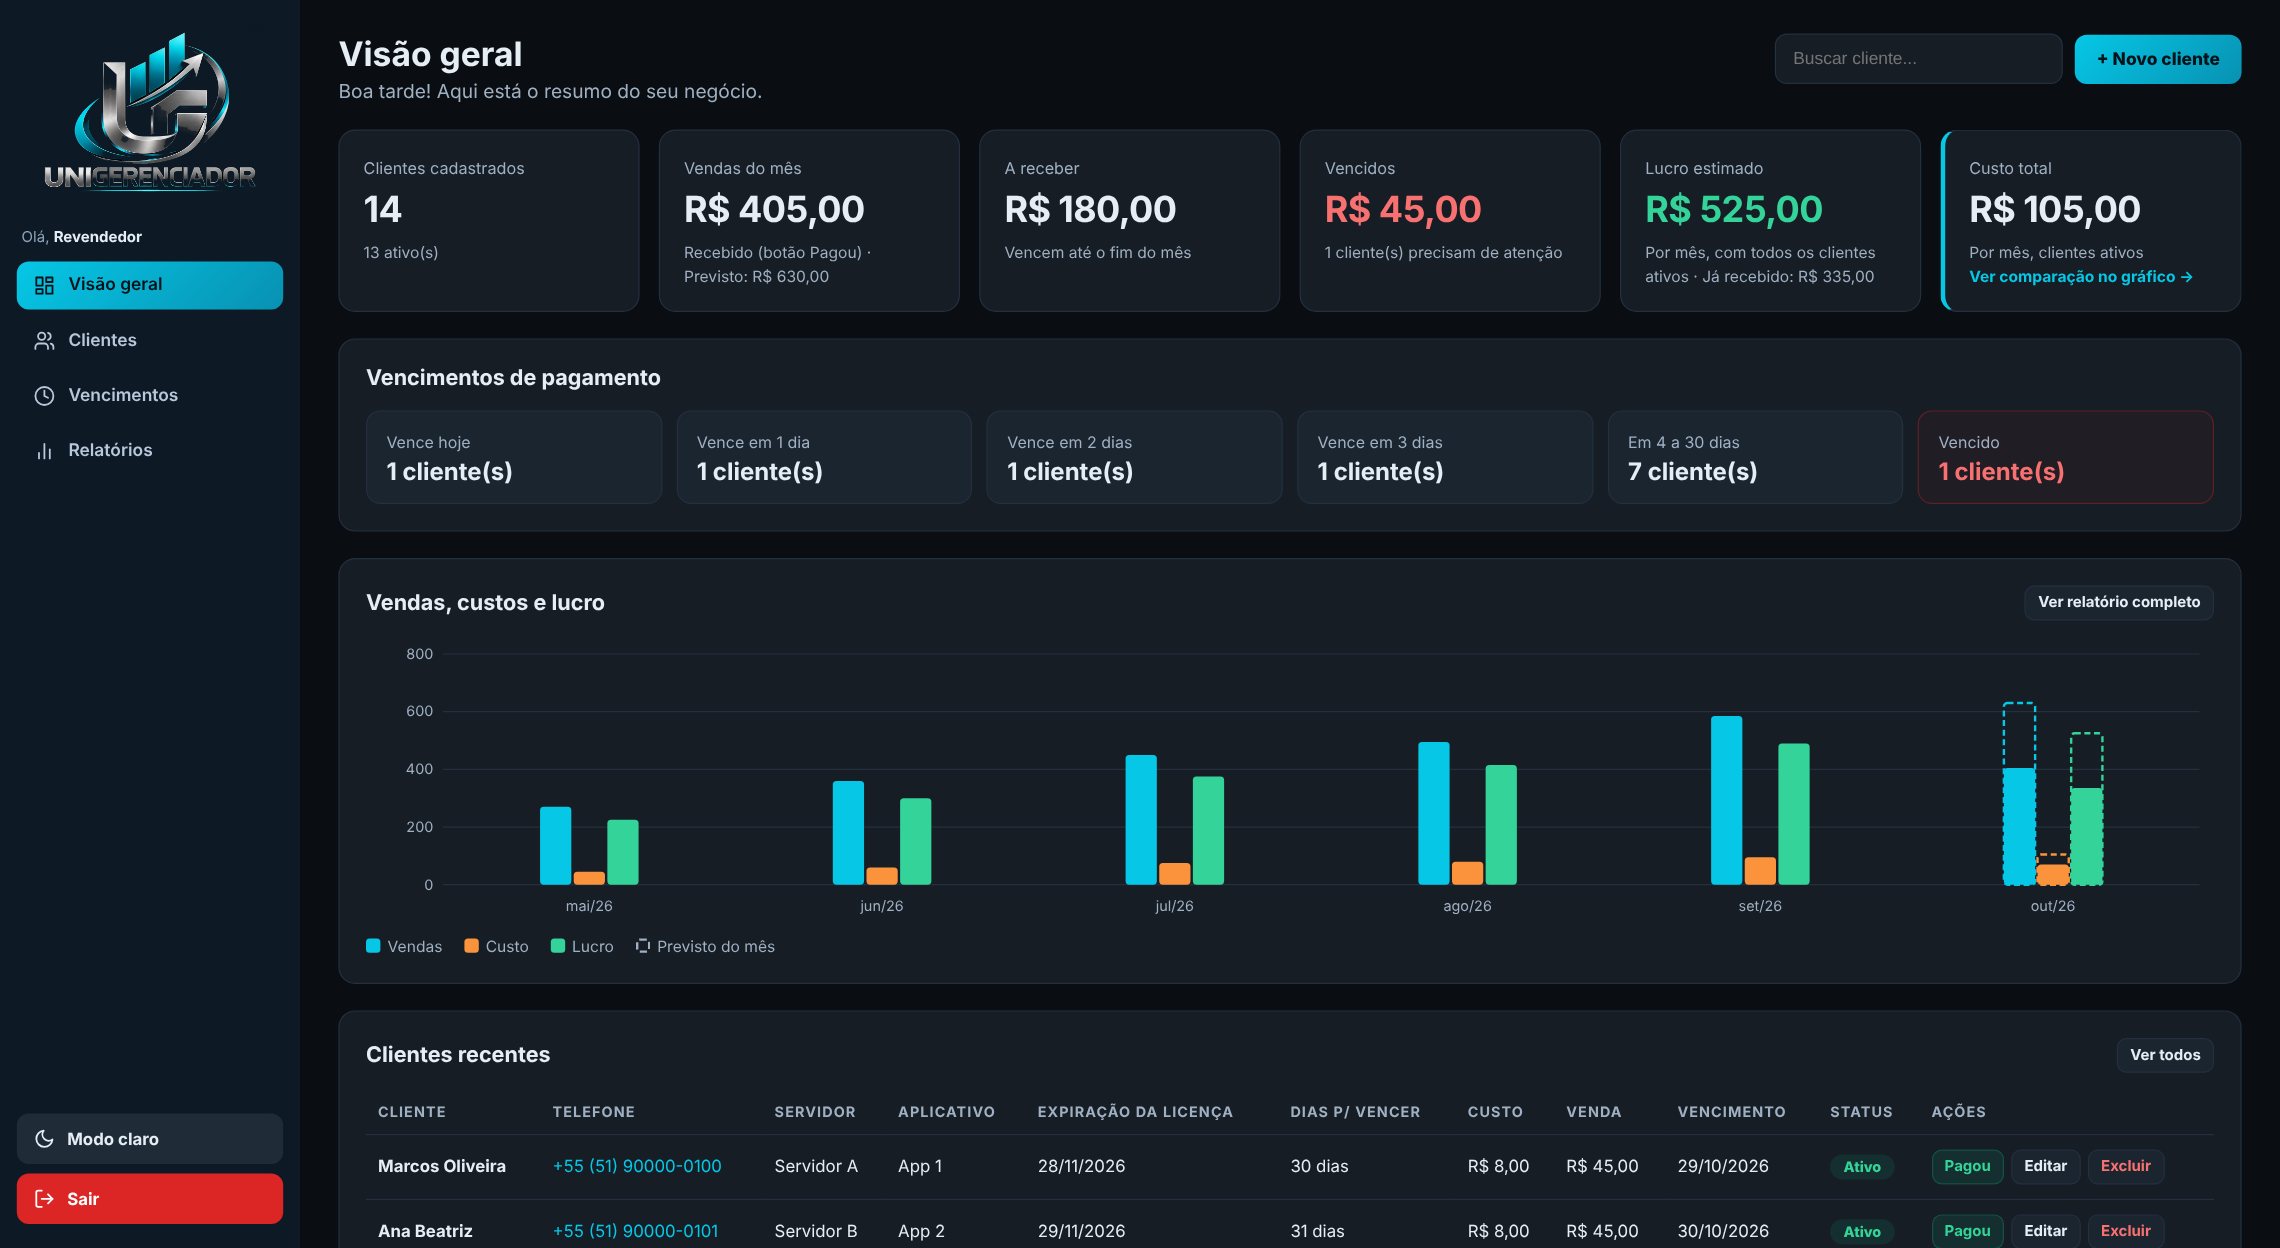2280x1248 pixels.
Task: Select the Visão geral menu item
Action: [150, 285]
